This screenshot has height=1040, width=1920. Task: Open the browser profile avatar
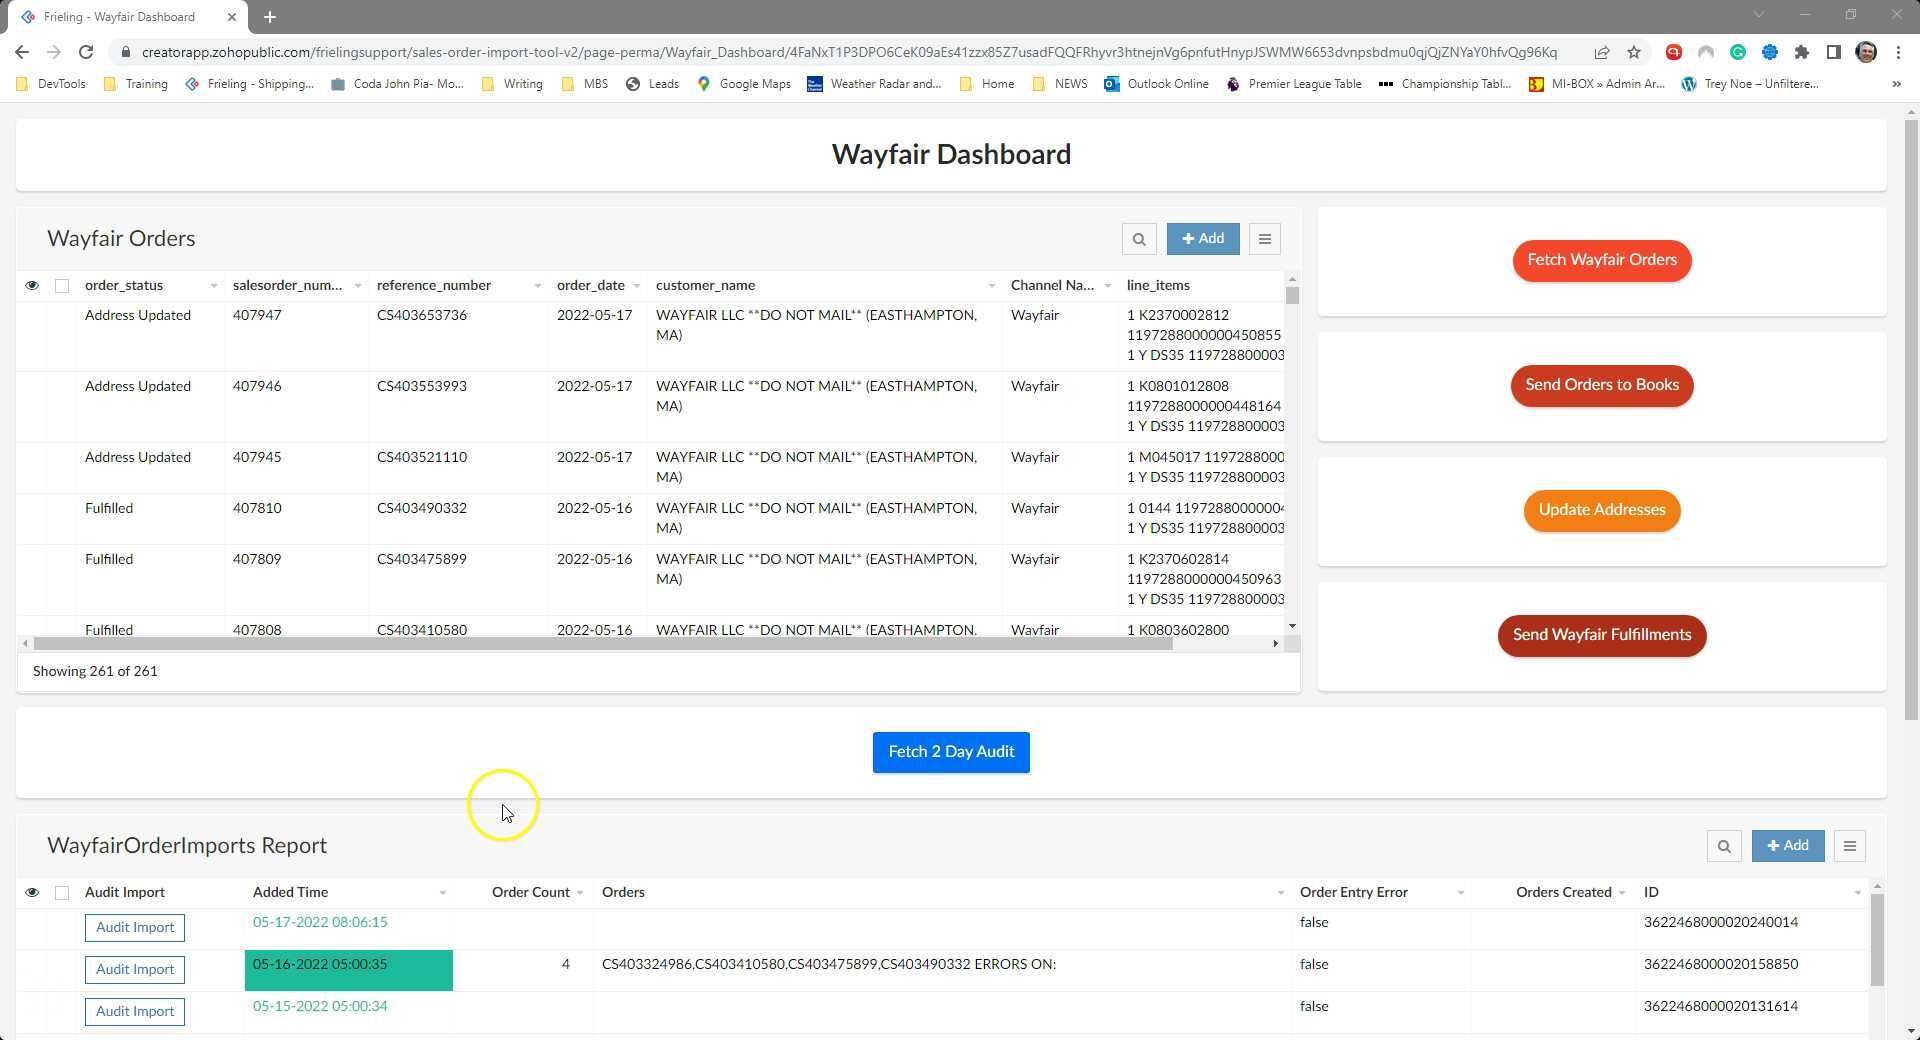click(1866, 52)
